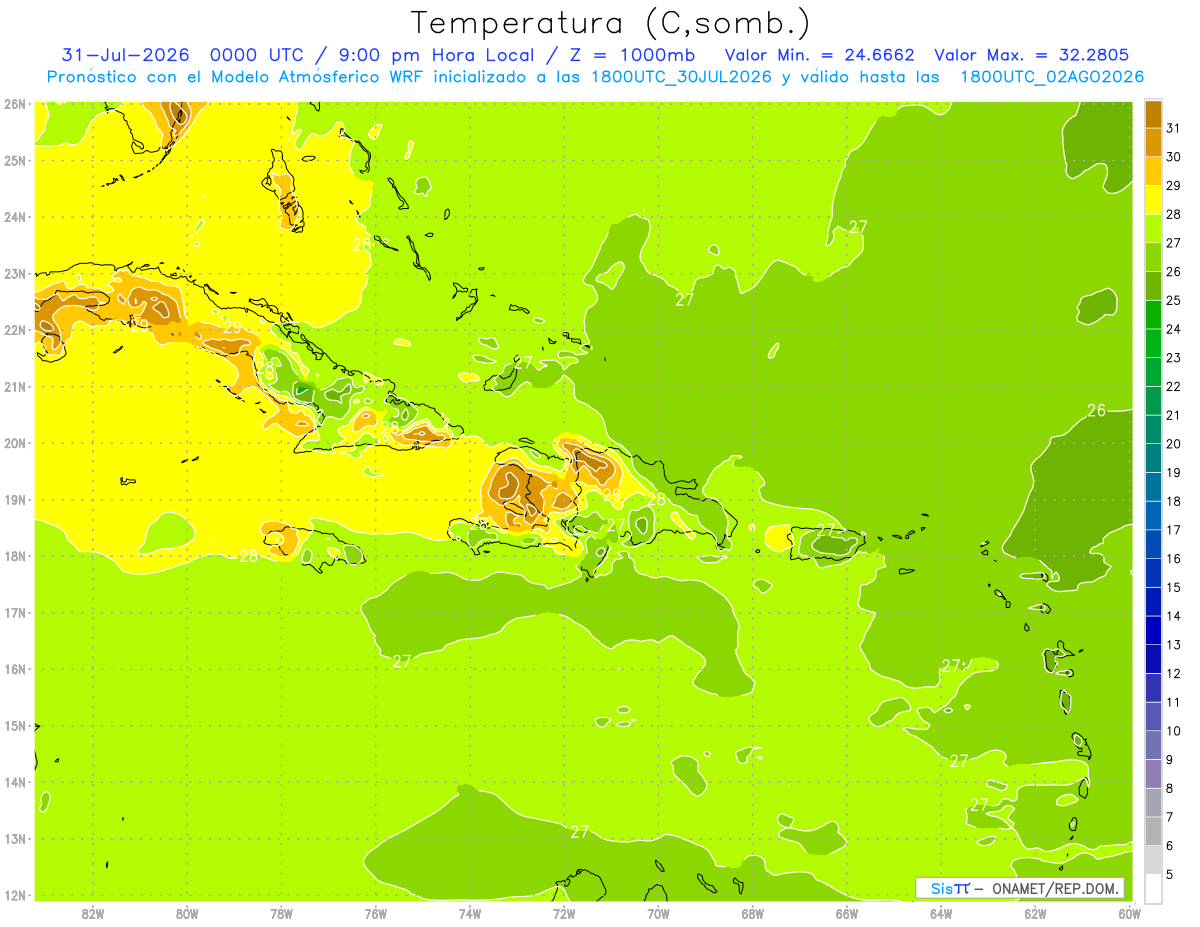Pick the green 26–27 band in the color scale
The width and height of the screenshot is (1200, 927).
pyautogui.click(x=1153, y=257)
